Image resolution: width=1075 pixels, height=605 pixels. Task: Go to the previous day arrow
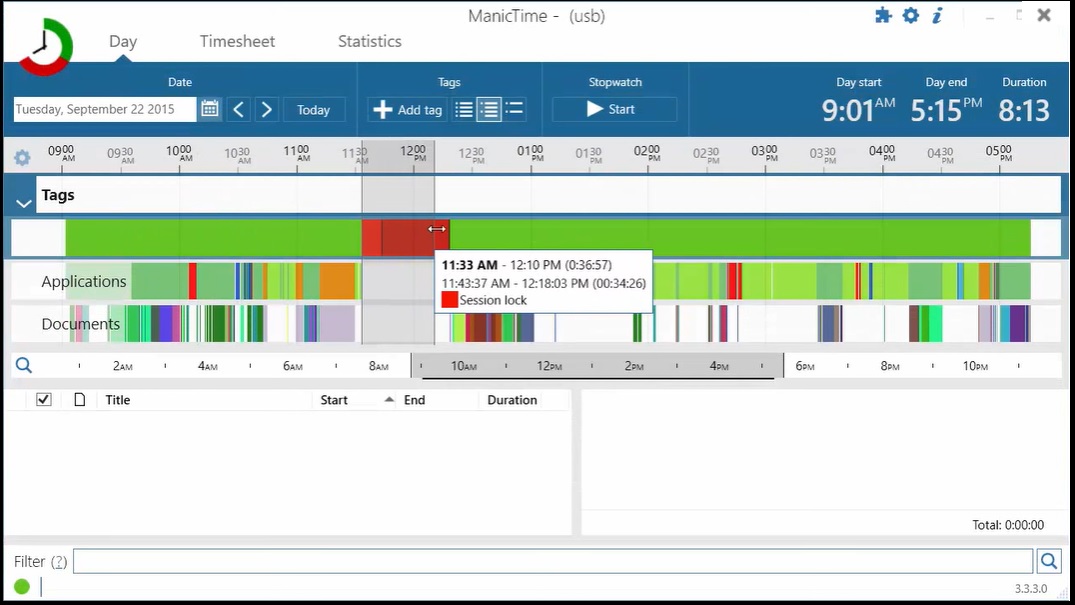pyautogui.click(x=239, y=110)
